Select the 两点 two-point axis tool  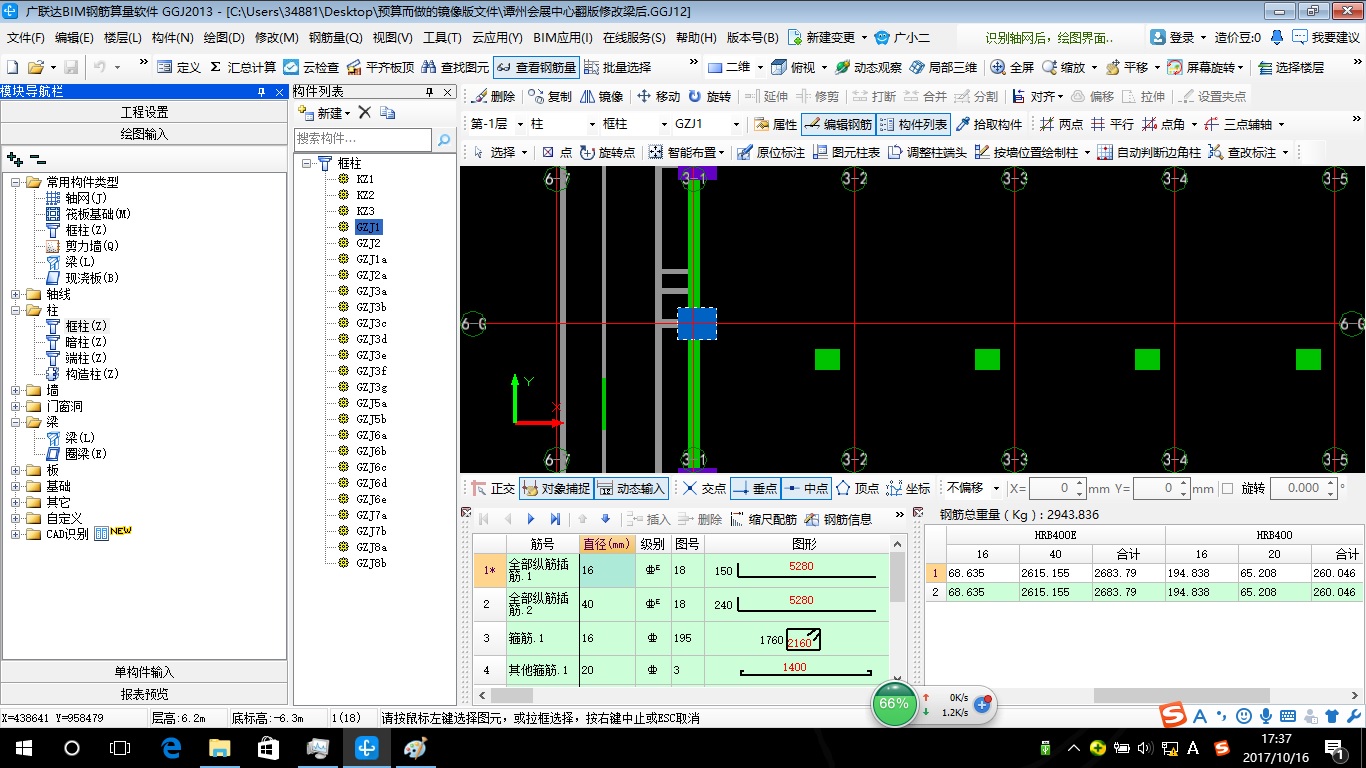pos(1061,124)
